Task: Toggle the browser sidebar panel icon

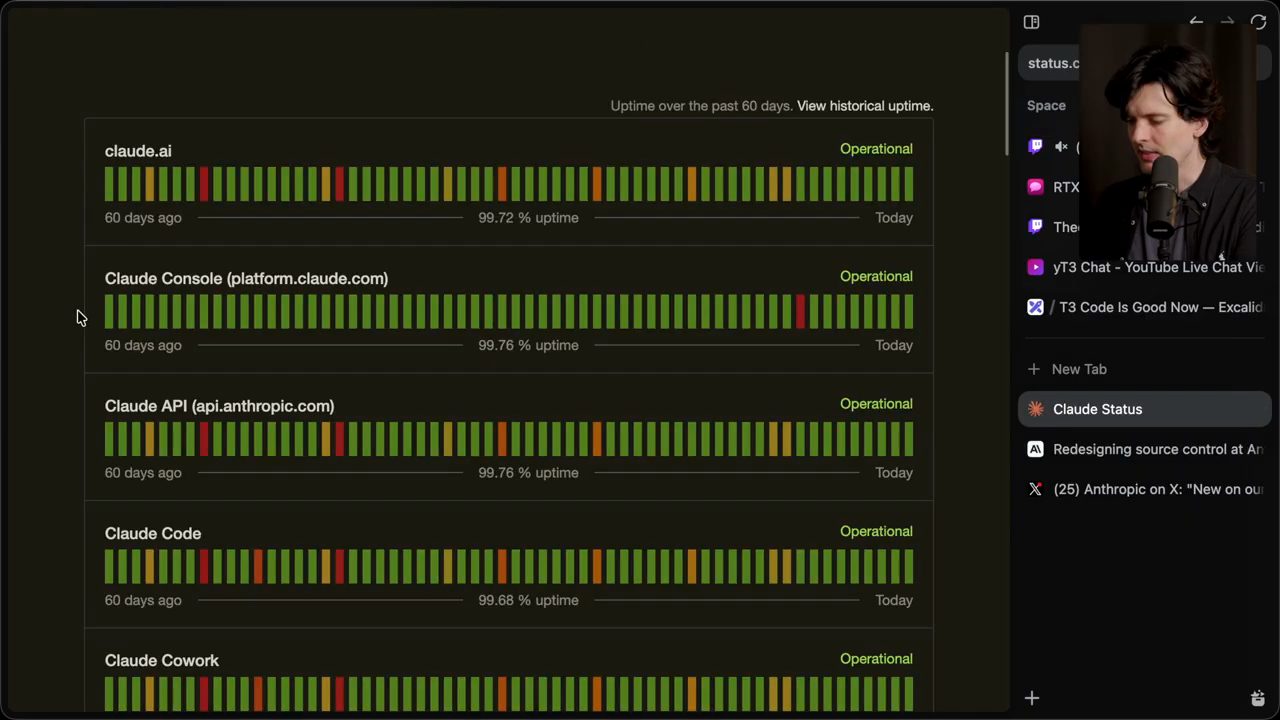Action: [x=1031, y=22]
